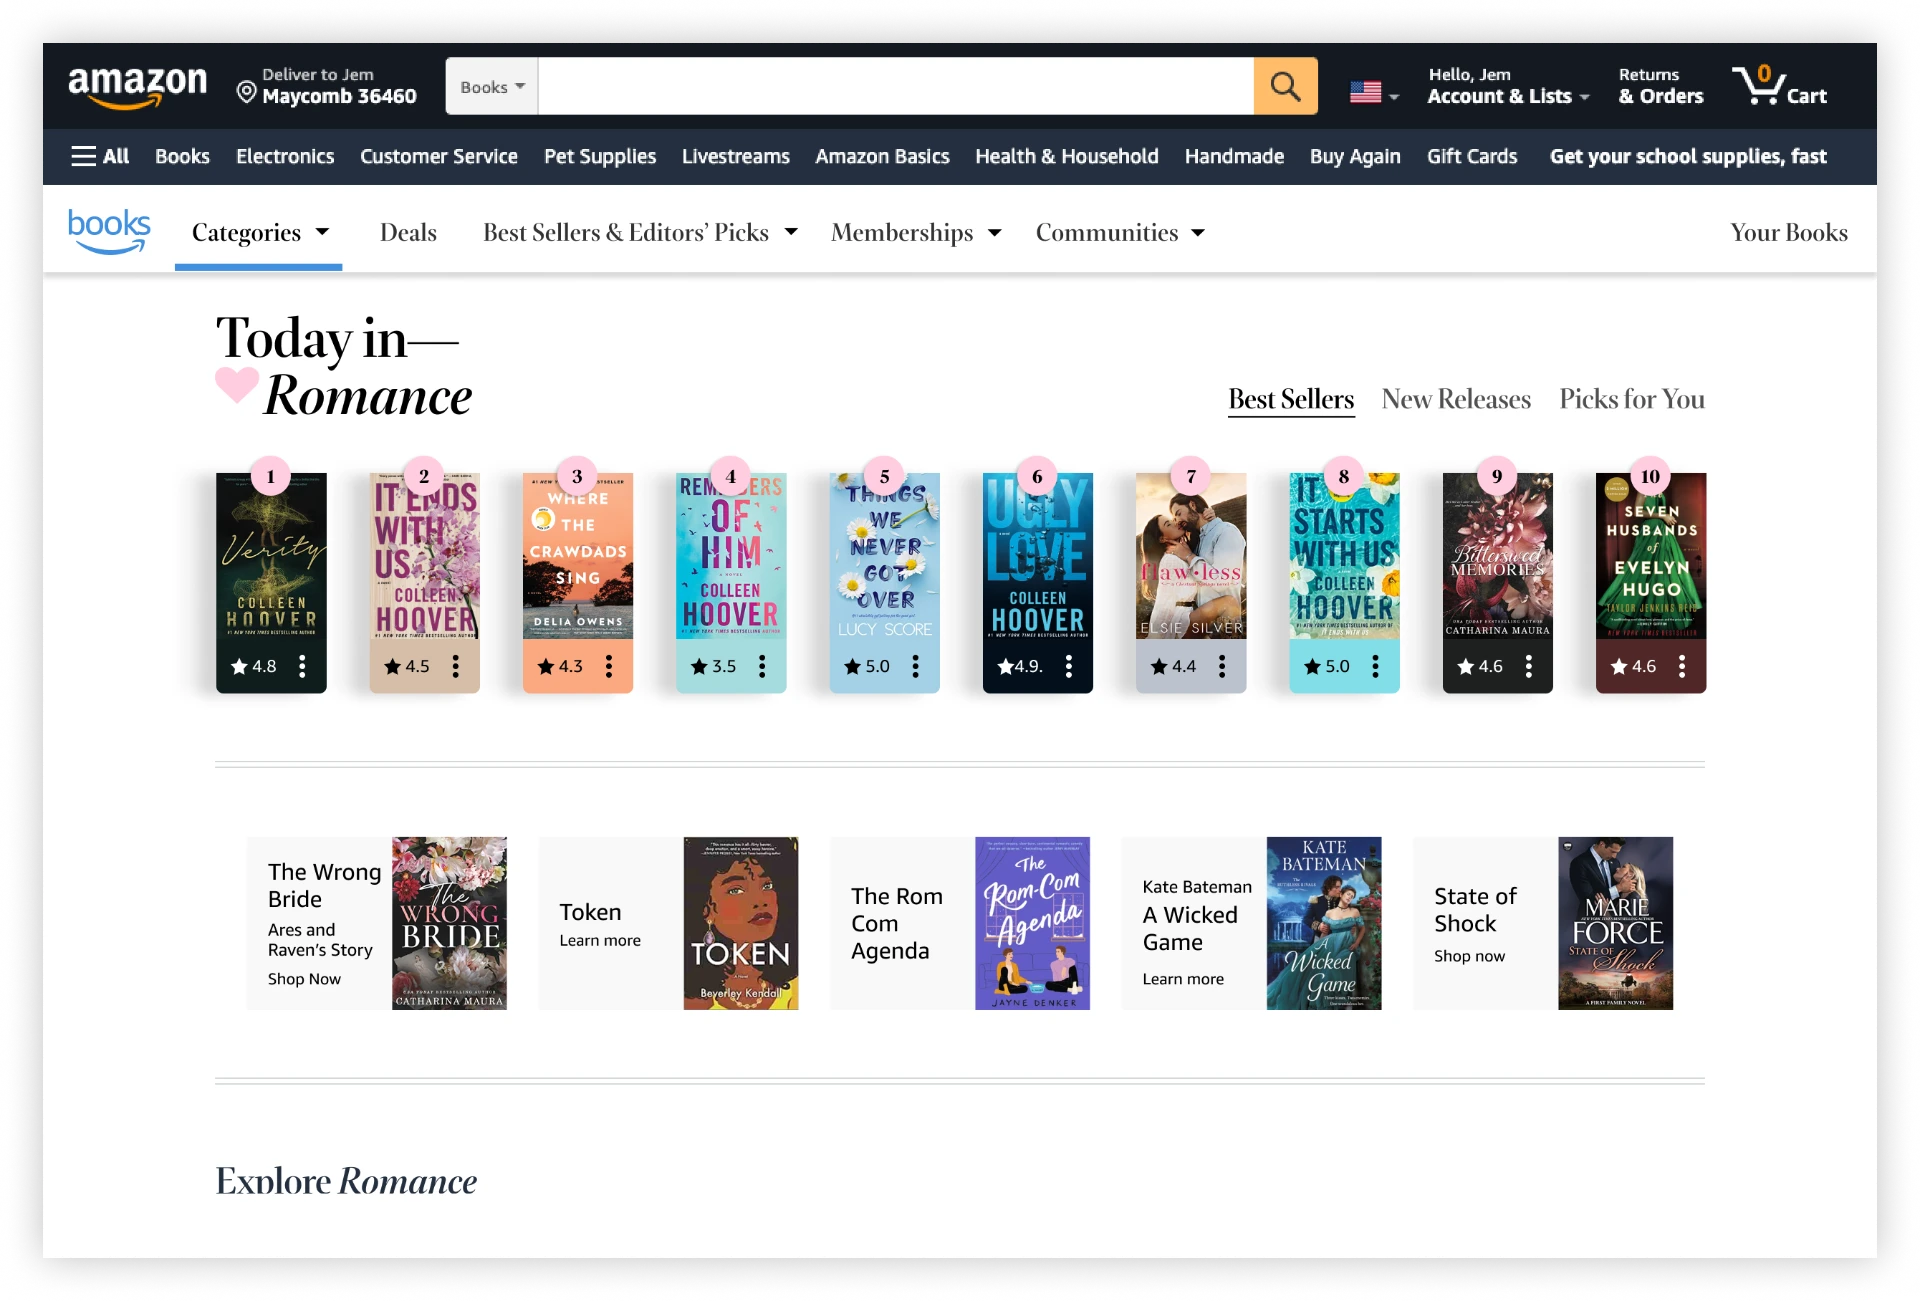The width and height of the screenshot is (1920, 1301).
Task: Open three-dot menu on Seven Husbands of Evelyn Hugo
Action: coord(1682,666)
